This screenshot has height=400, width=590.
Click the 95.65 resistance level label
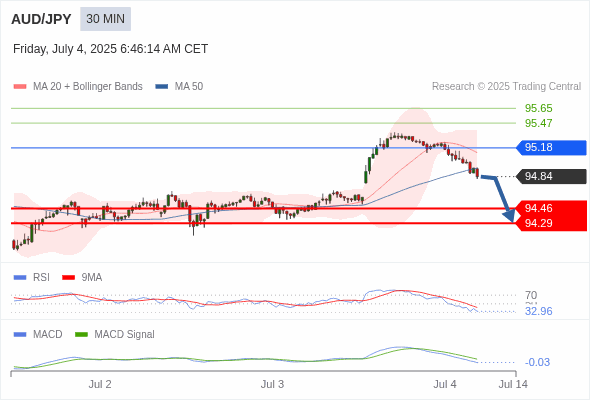click(x=538, y=108)
